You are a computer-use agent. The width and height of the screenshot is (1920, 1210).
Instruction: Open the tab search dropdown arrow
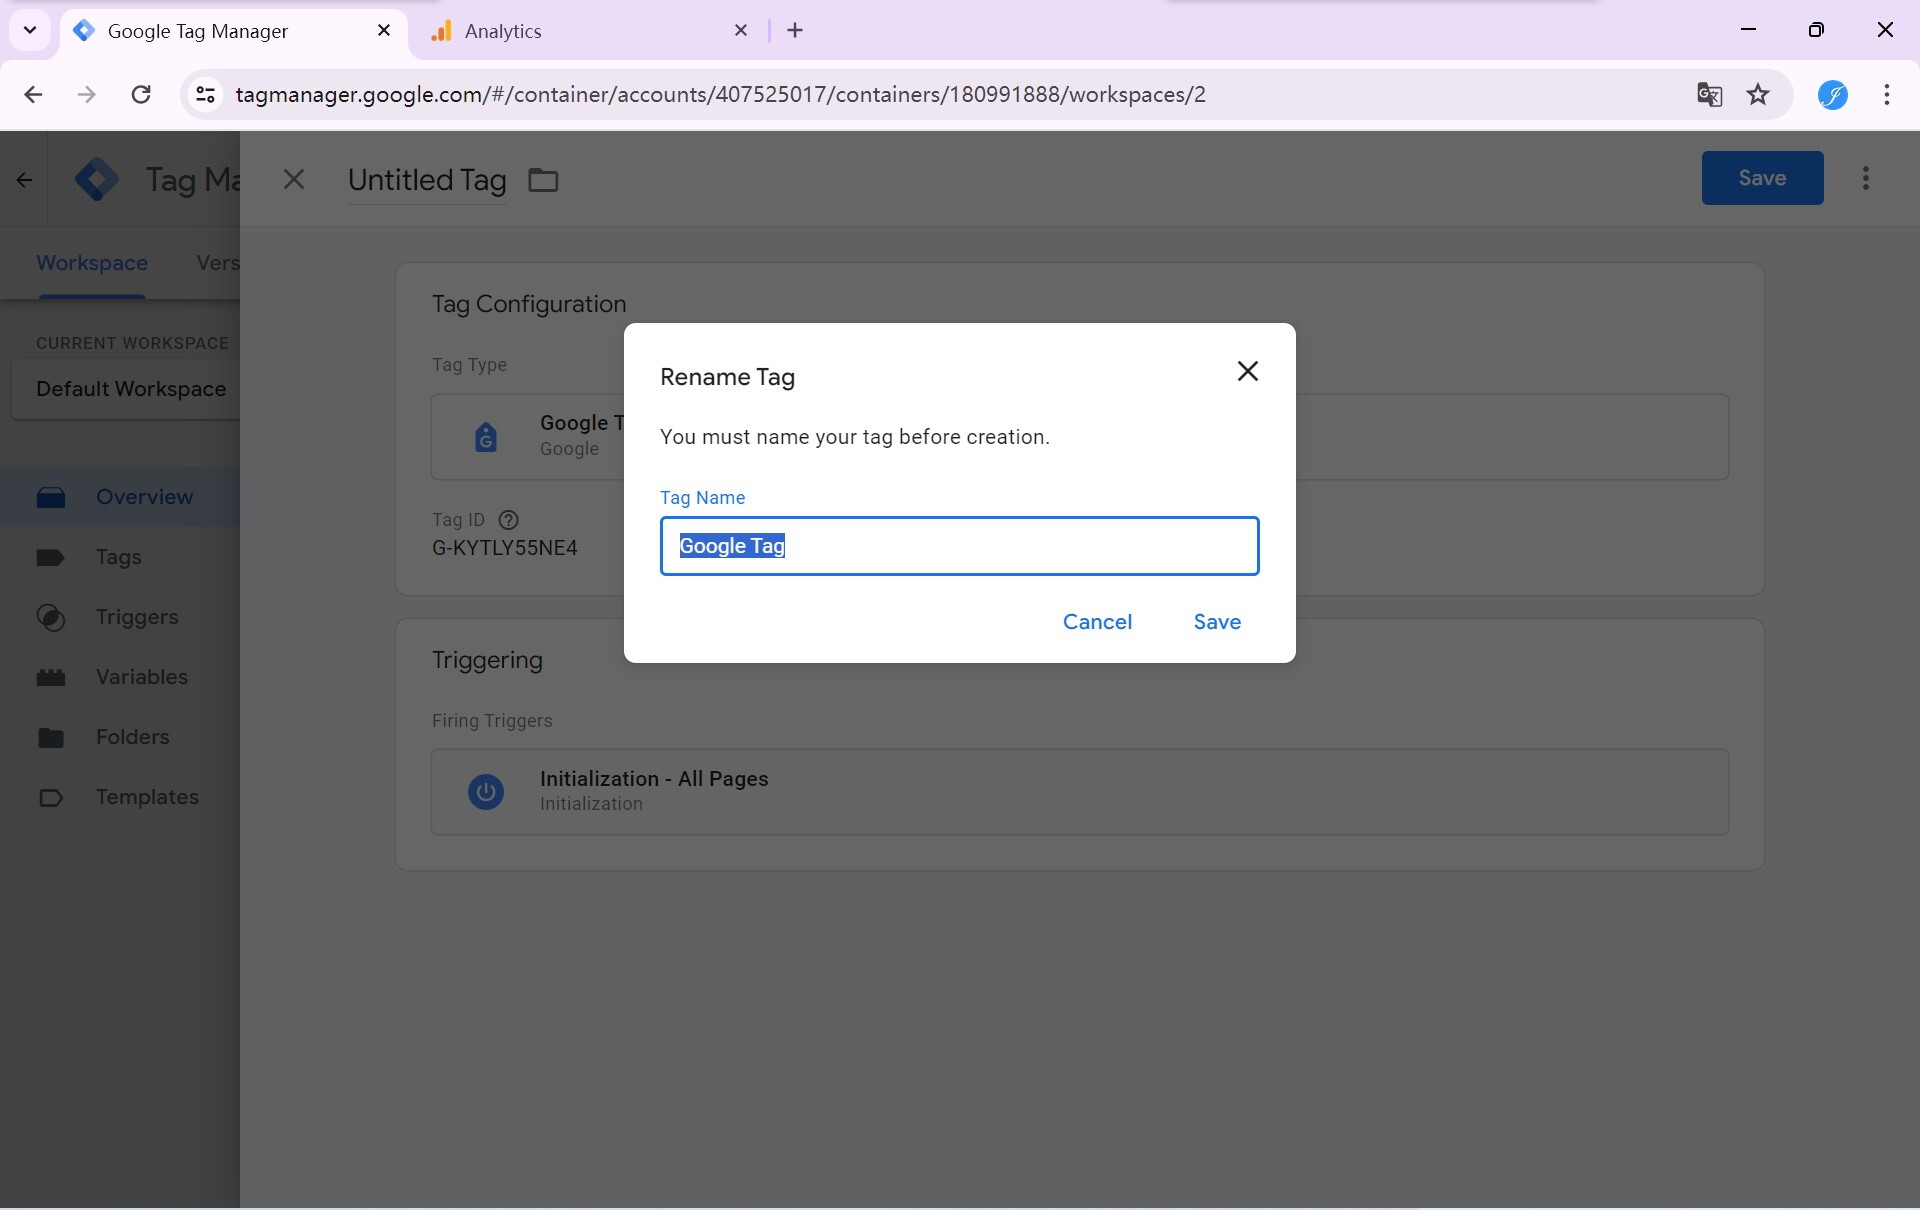(30, 31)
